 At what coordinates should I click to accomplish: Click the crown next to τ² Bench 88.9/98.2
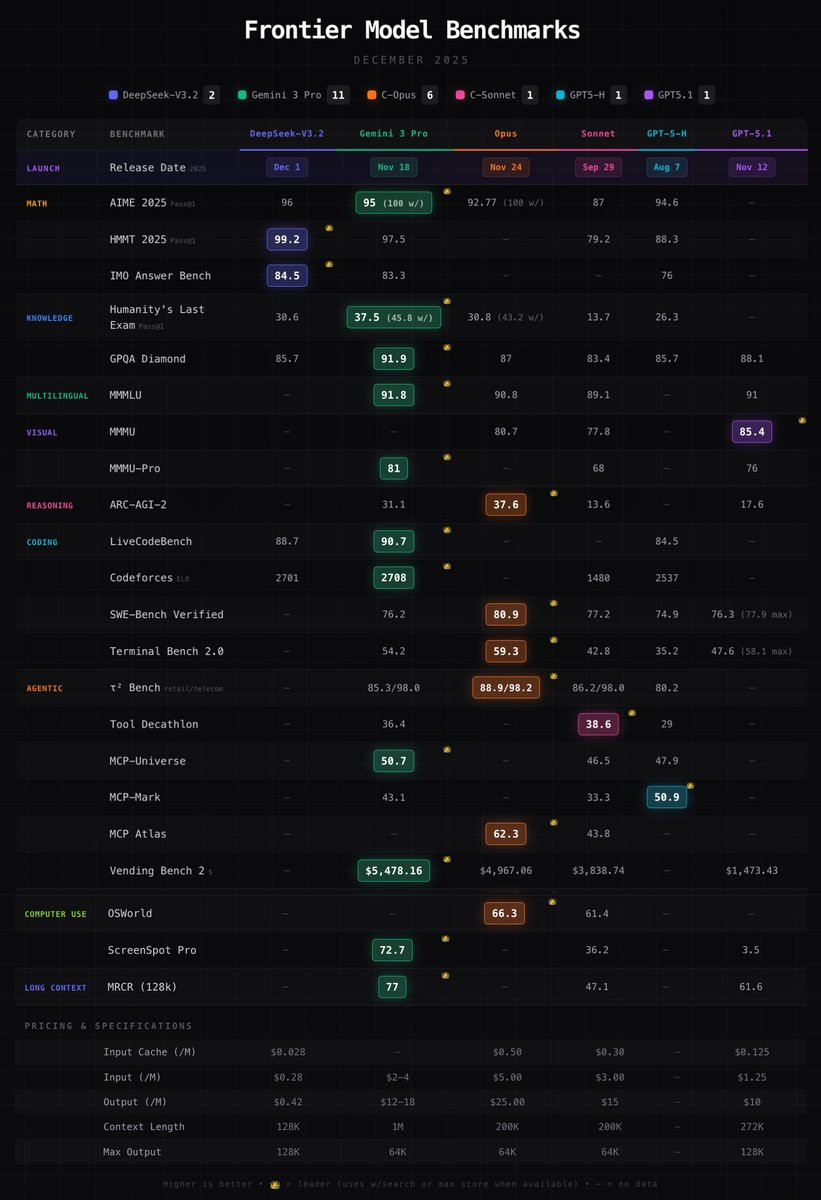(553, 676)
